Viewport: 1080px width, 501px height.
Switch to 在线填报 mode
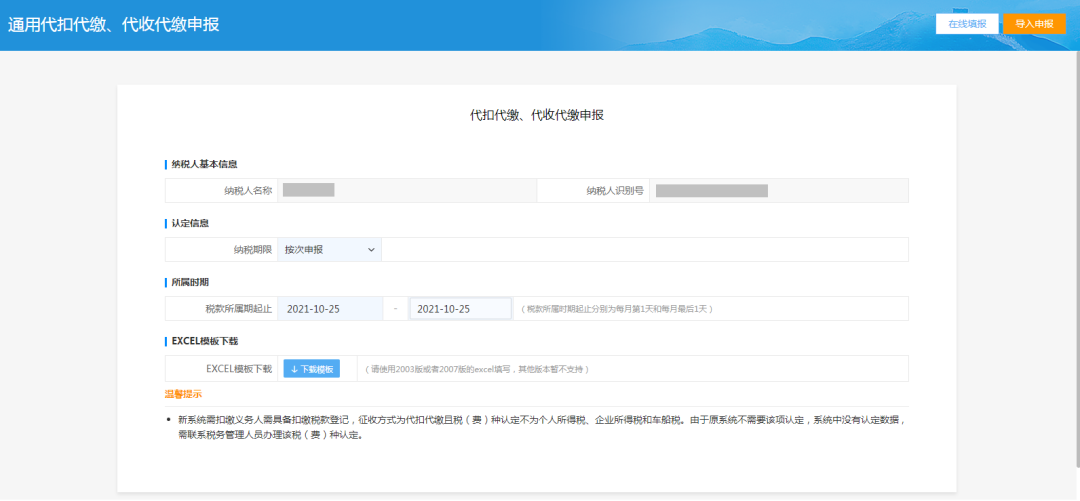point(967,23)
